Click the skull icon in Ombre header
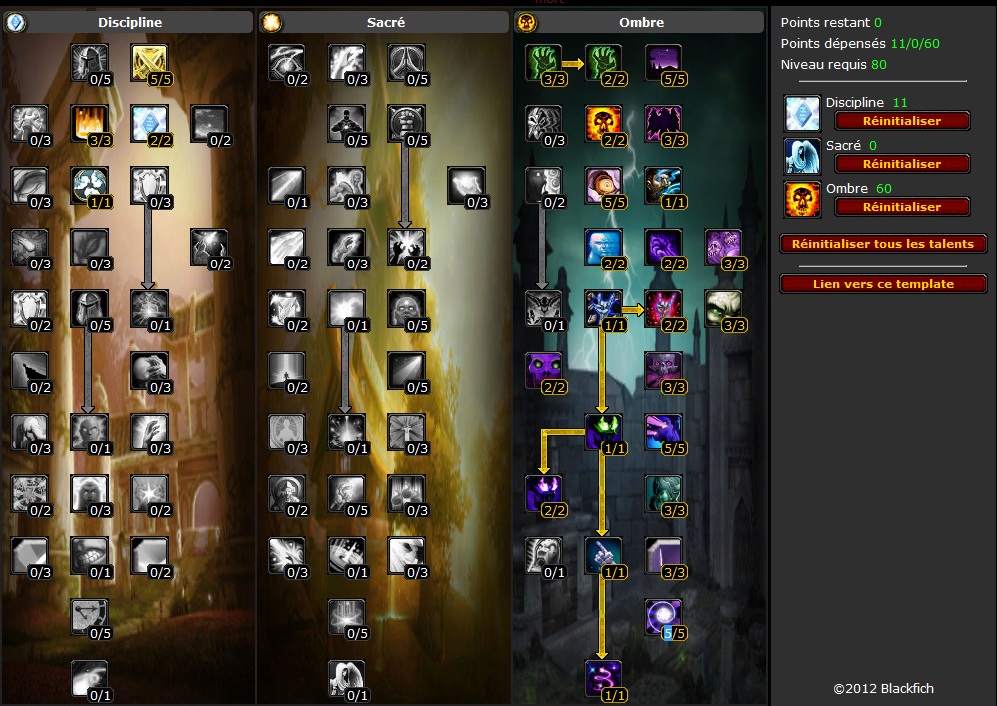Viewport: 997px width, 706px height. 526,23
